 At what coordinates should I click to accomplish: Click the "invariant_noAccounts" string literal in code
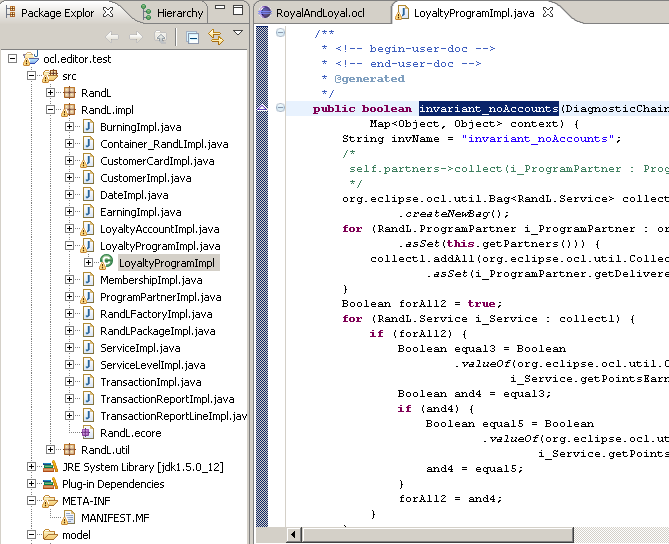(538, 139)
